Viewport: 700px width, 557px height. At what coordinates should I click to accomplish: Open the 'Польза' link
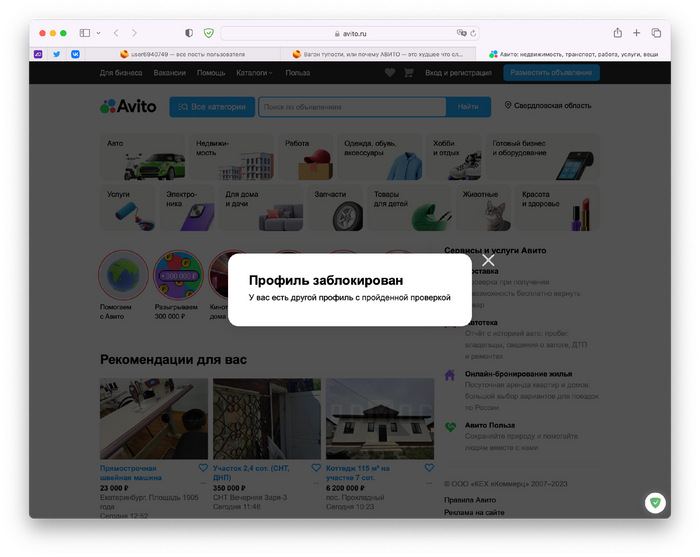point(298,73)
